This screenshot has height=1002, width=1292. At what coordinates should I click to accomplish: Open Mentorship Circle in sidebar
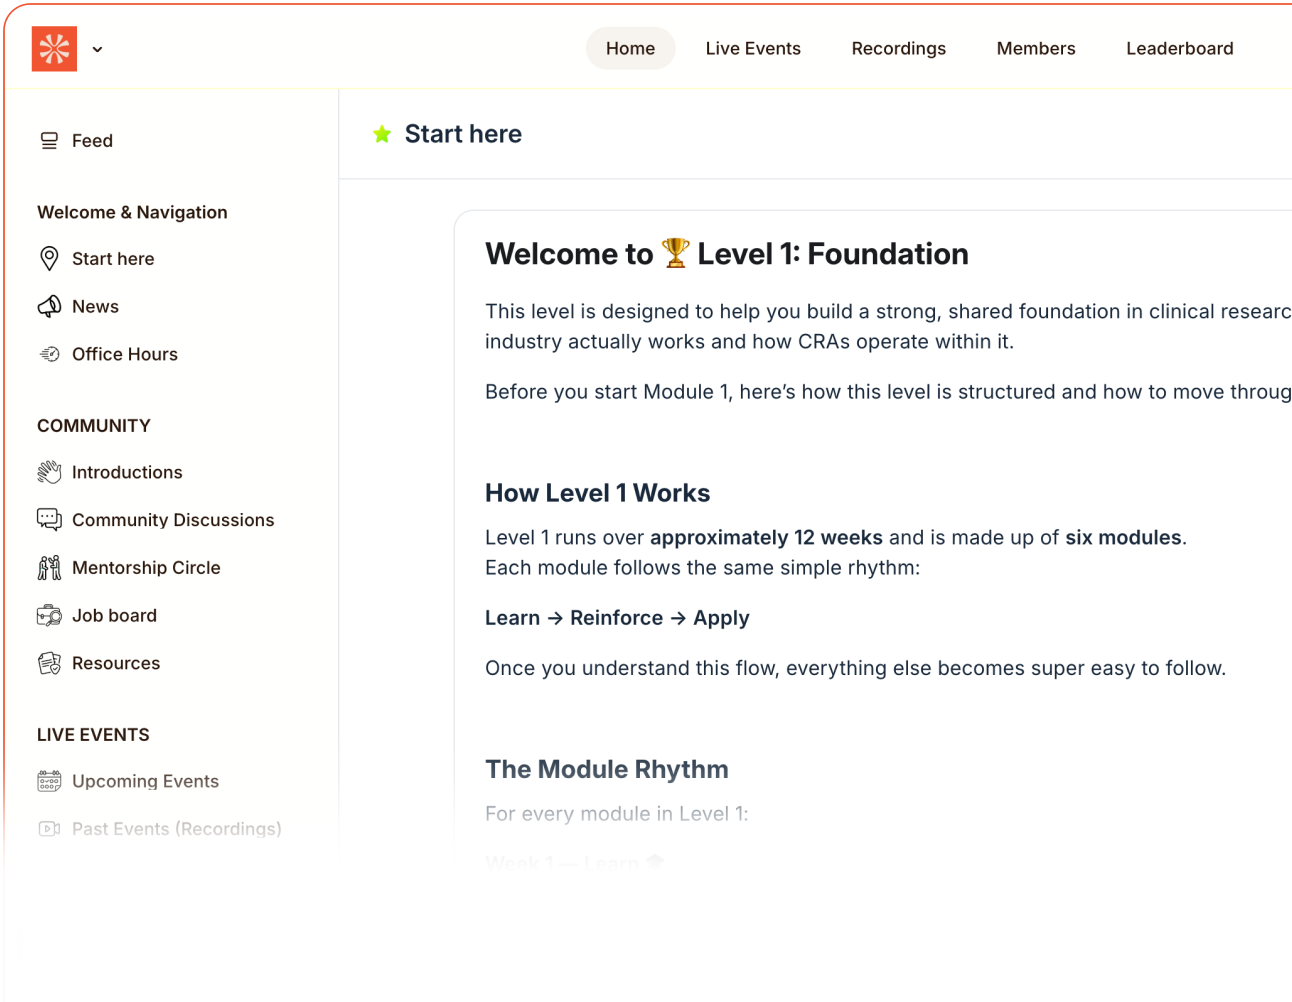coord(146,568)
